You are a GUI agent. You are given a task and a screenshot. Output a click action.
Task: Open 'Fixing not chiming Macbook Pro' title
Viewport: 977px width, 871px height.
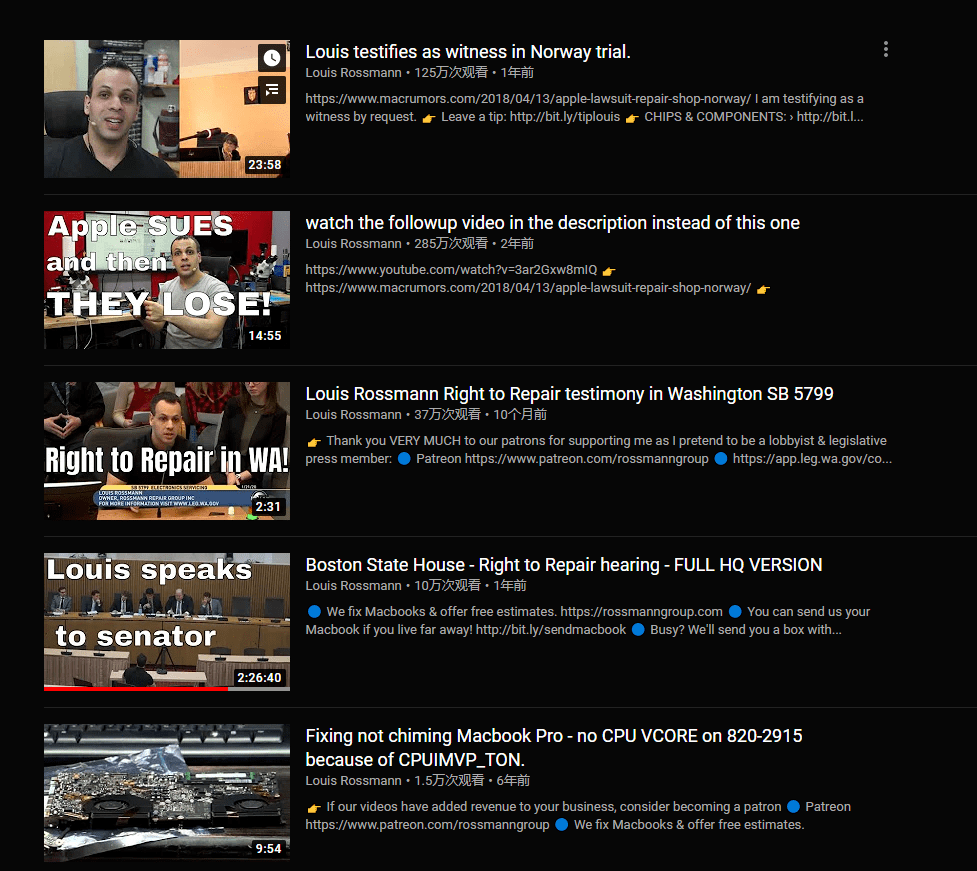[x=554, y=748]
